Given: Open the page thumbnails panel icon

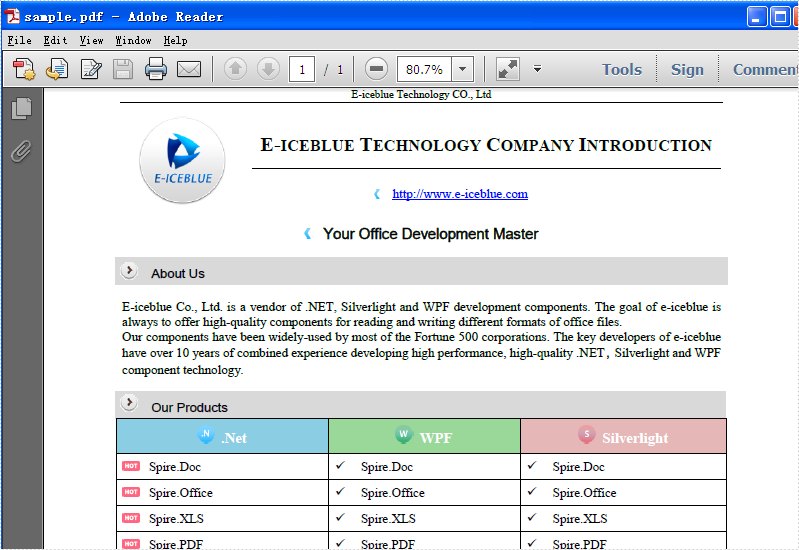Looking at the screenshot, I should (21, 109).
